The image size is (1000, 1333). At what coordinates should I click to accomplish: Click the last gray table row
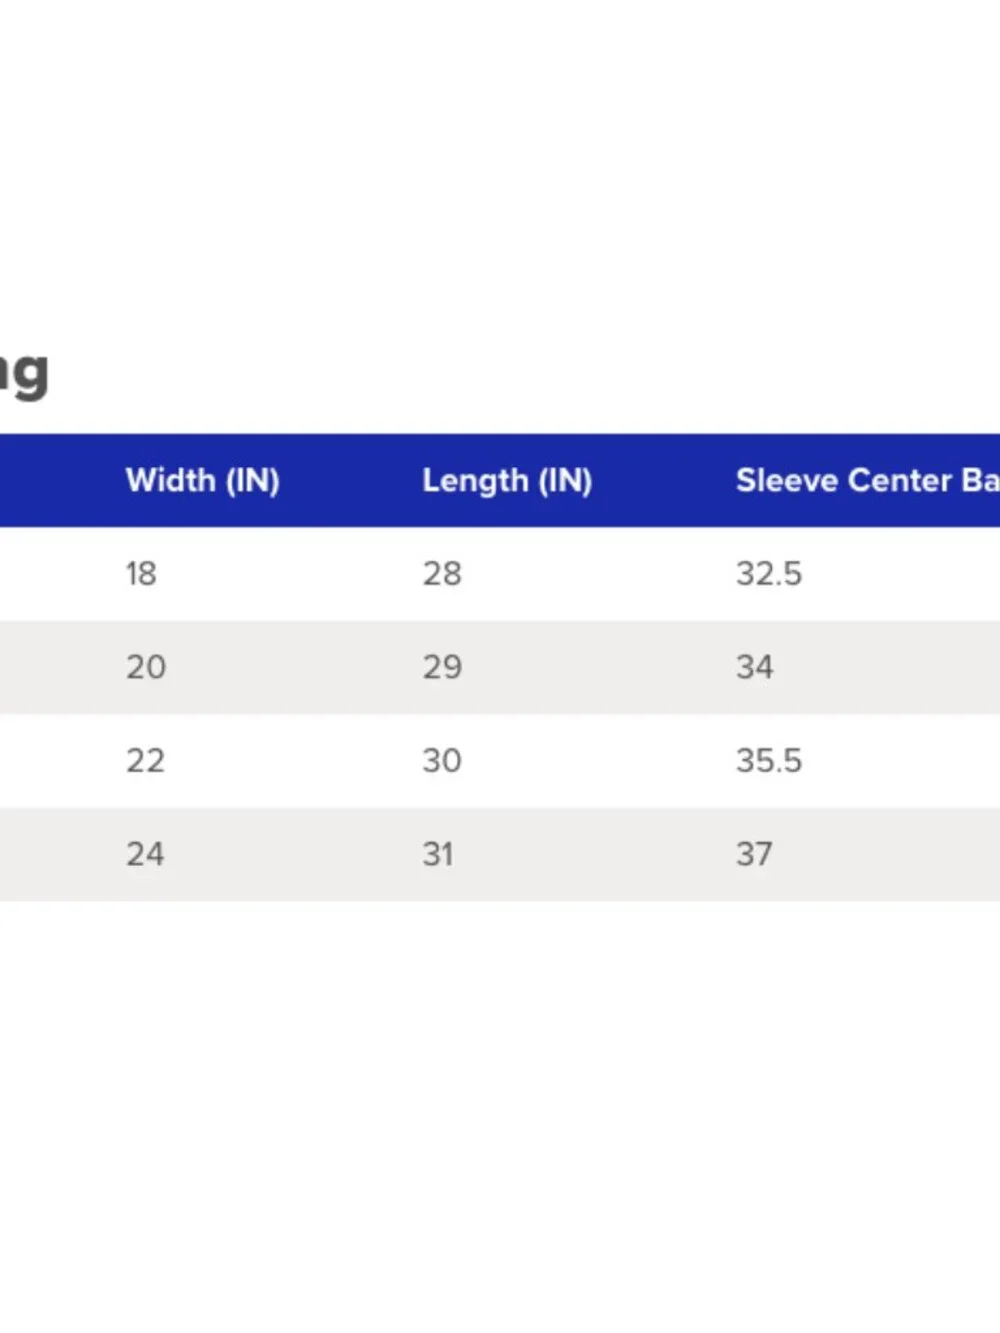click(x=500, y=854)
